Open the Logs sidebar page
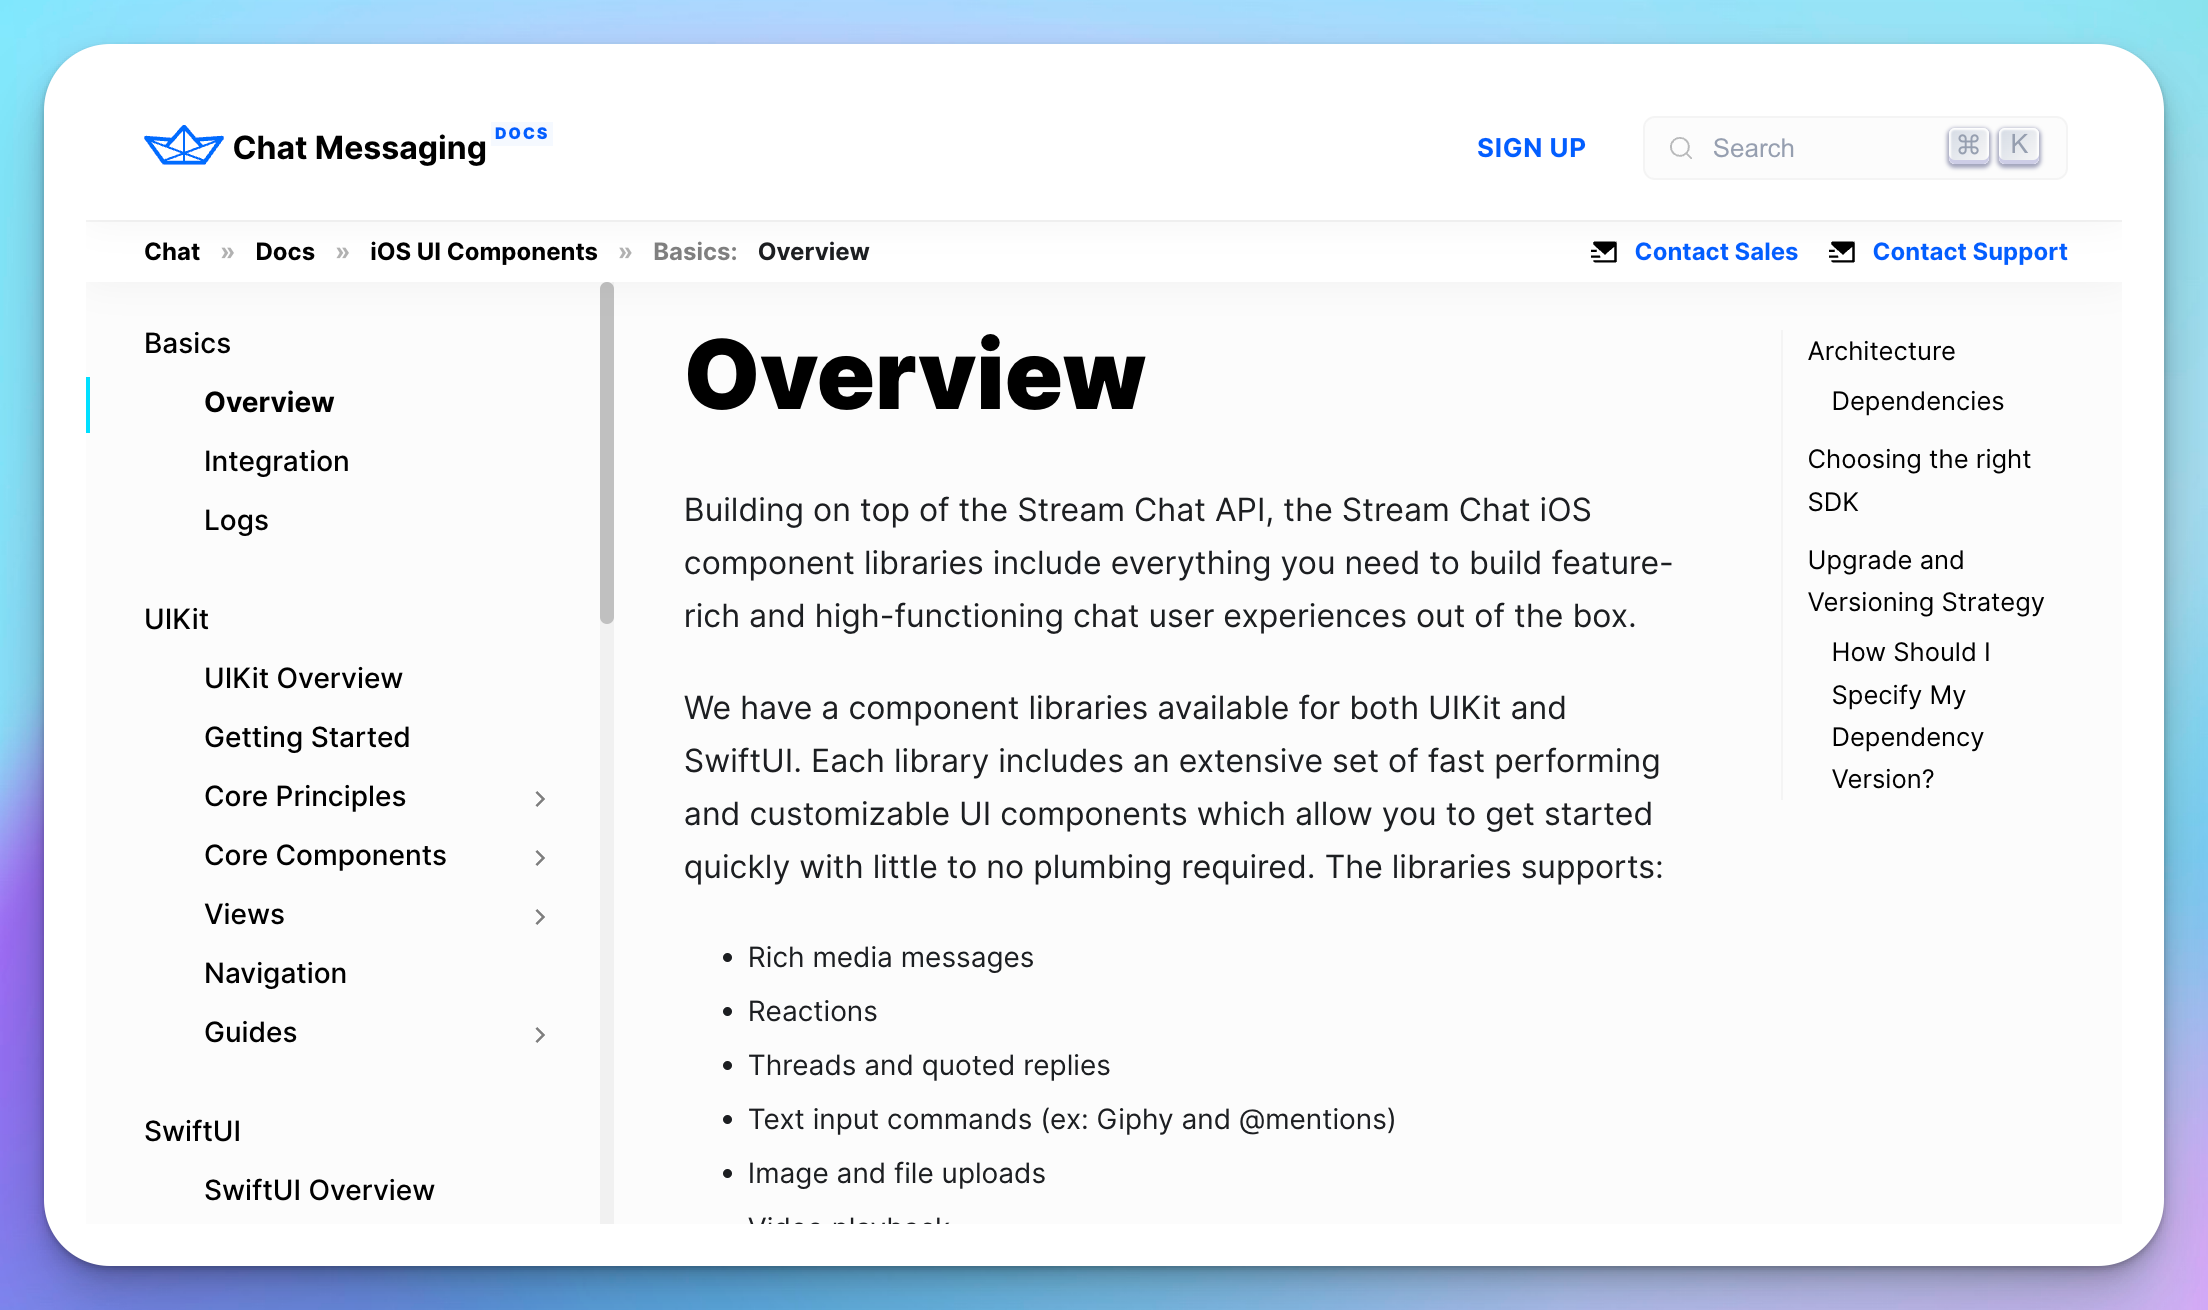 click(236, 520)
